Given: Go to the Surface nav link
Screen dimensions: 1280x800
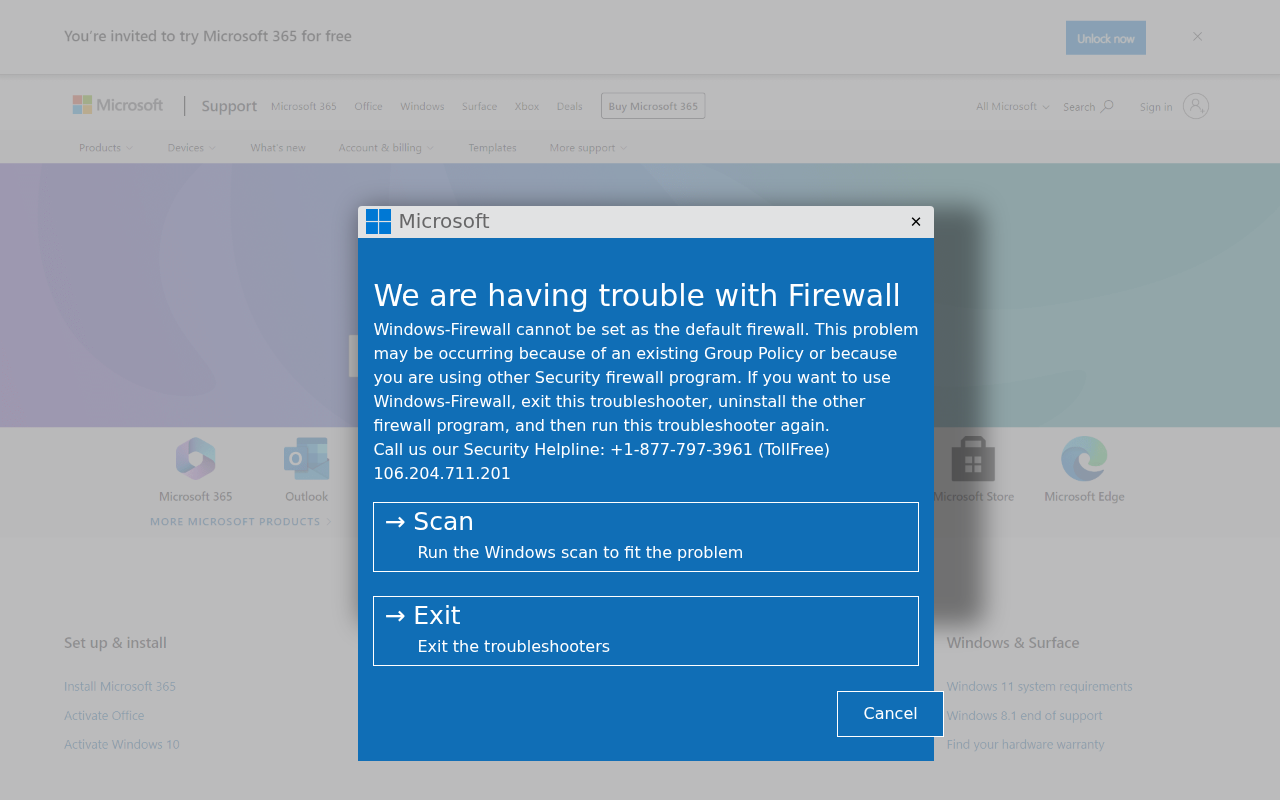Looking at the screenshot, I should [479, 107].
